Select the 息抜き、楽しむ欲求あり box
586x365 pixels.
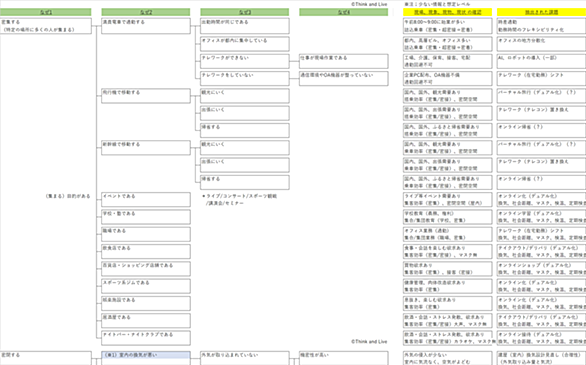coord(447,303)
